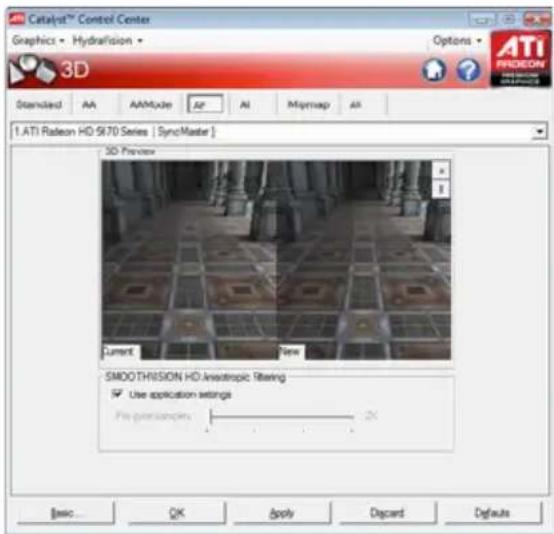Click the Home icon in the red banner

[434, 69]
